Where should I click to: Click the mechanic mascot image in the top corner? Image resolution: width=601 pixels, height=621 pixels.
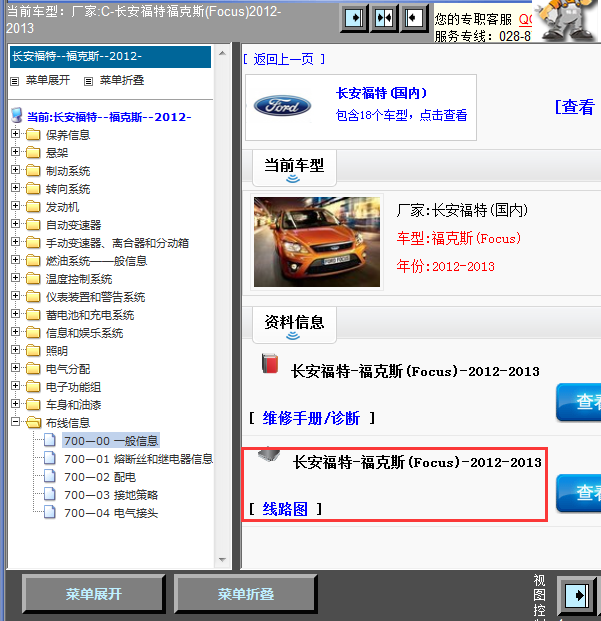point(567,20)
